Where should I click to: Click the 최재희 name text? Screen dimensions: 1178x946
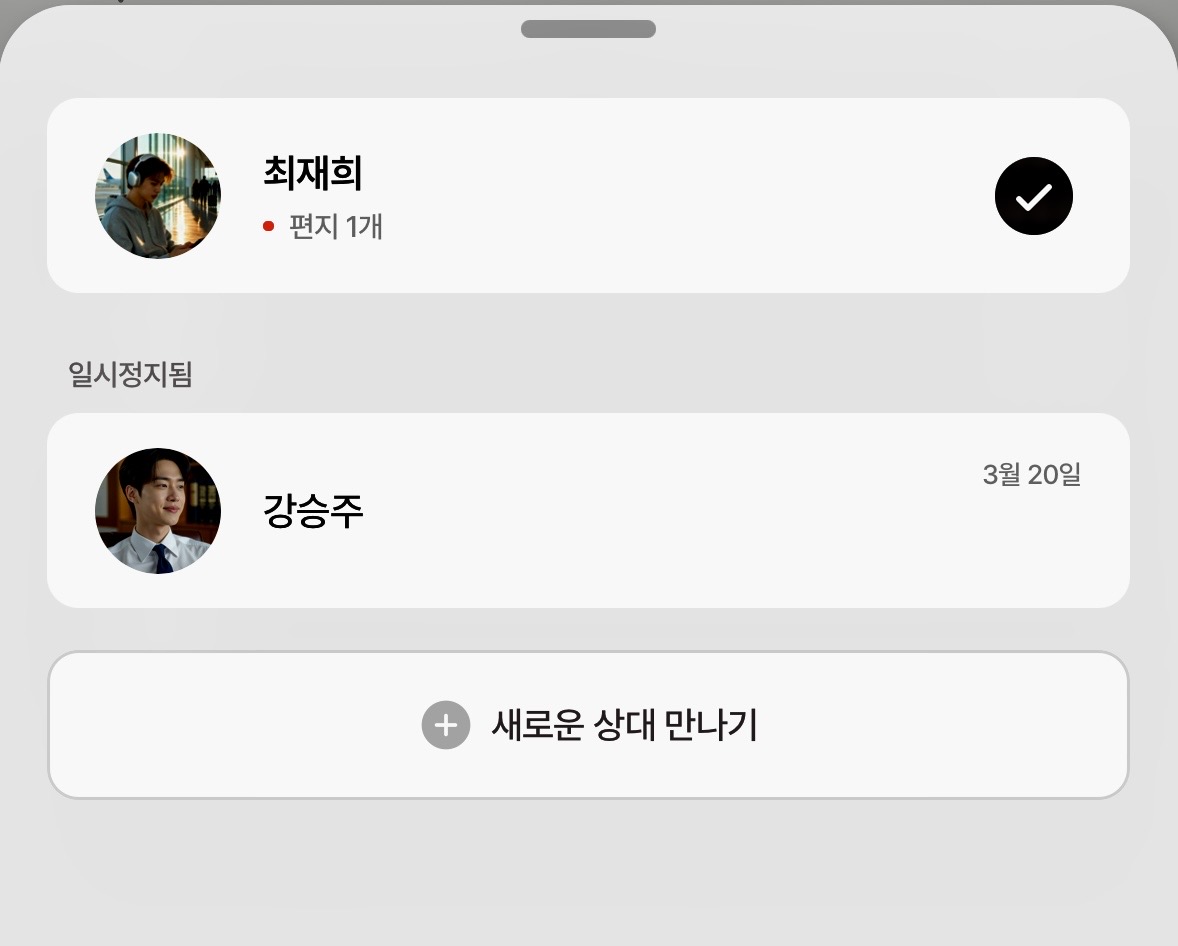tap(312, 173)
